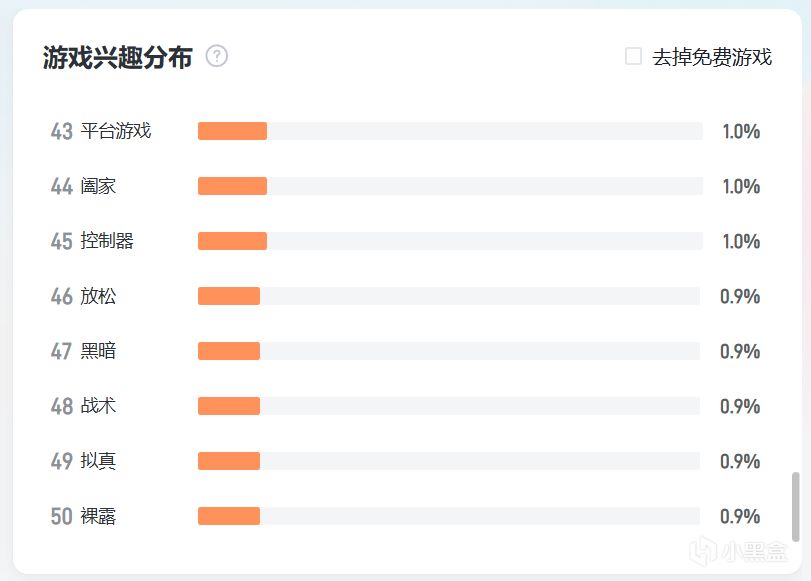
Task: Click the progress bar for 控制器
Action: pyautogui.click(x=450, y=241)
